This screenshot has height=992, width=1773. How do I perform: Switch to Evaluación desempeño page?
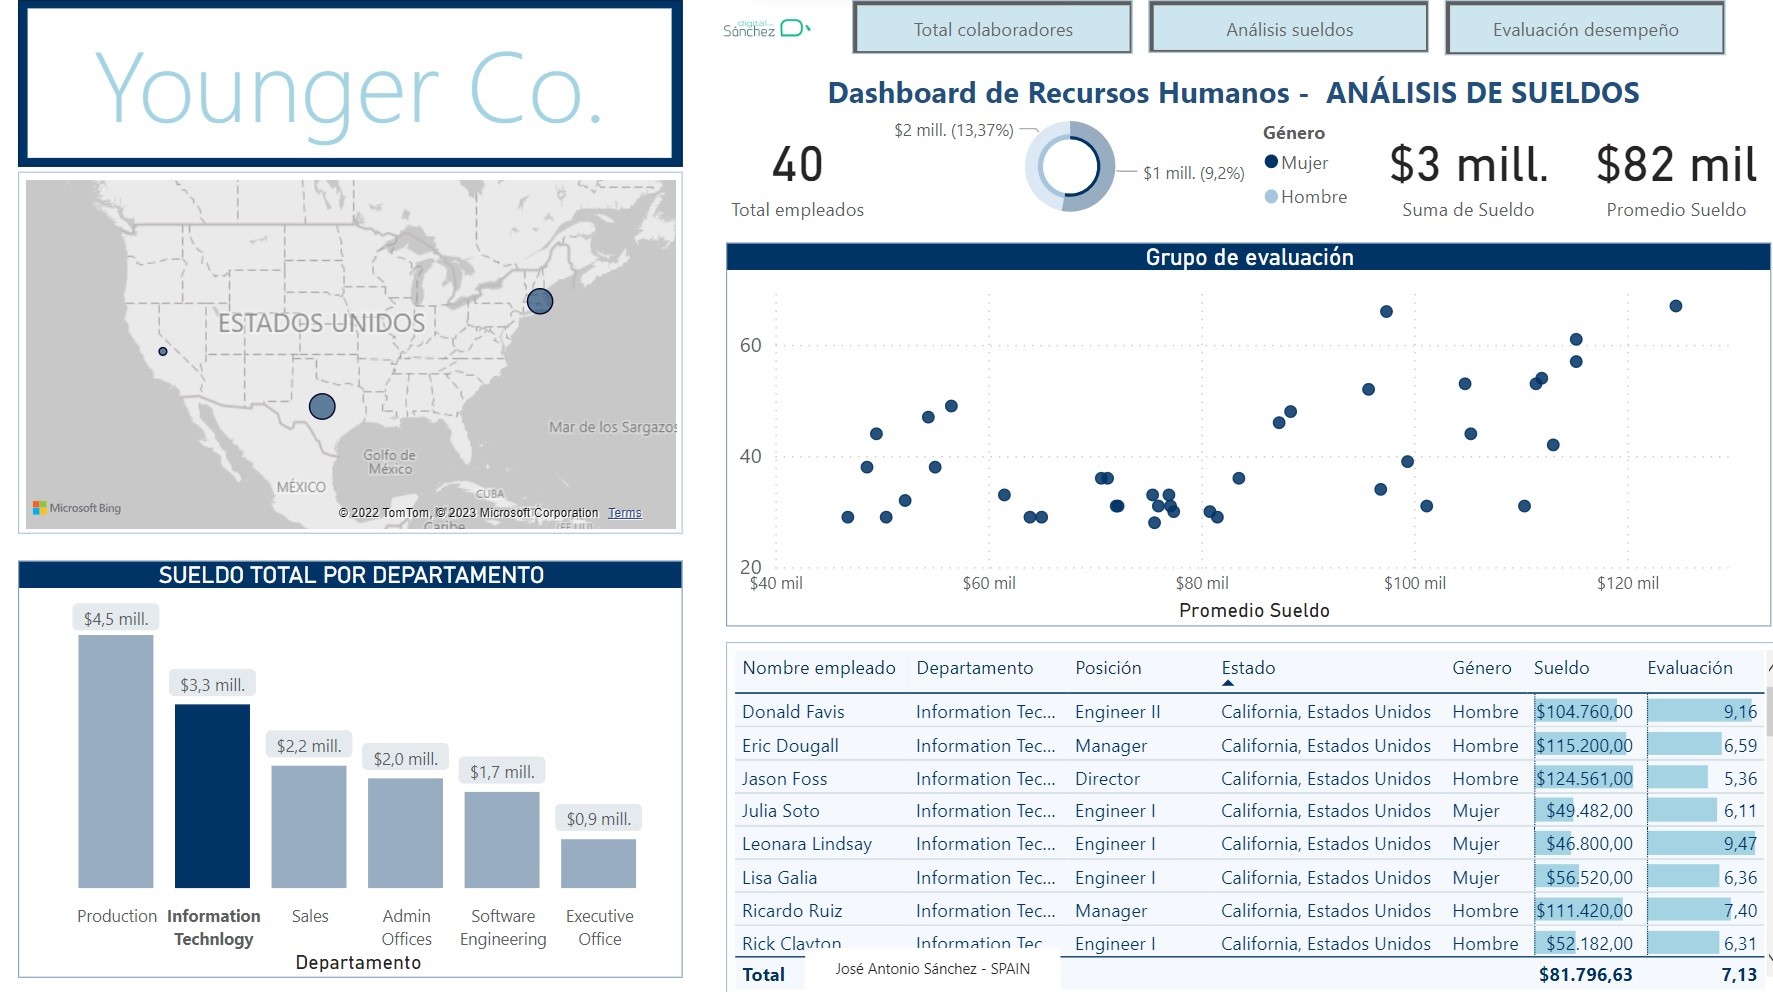point(1585,29)
